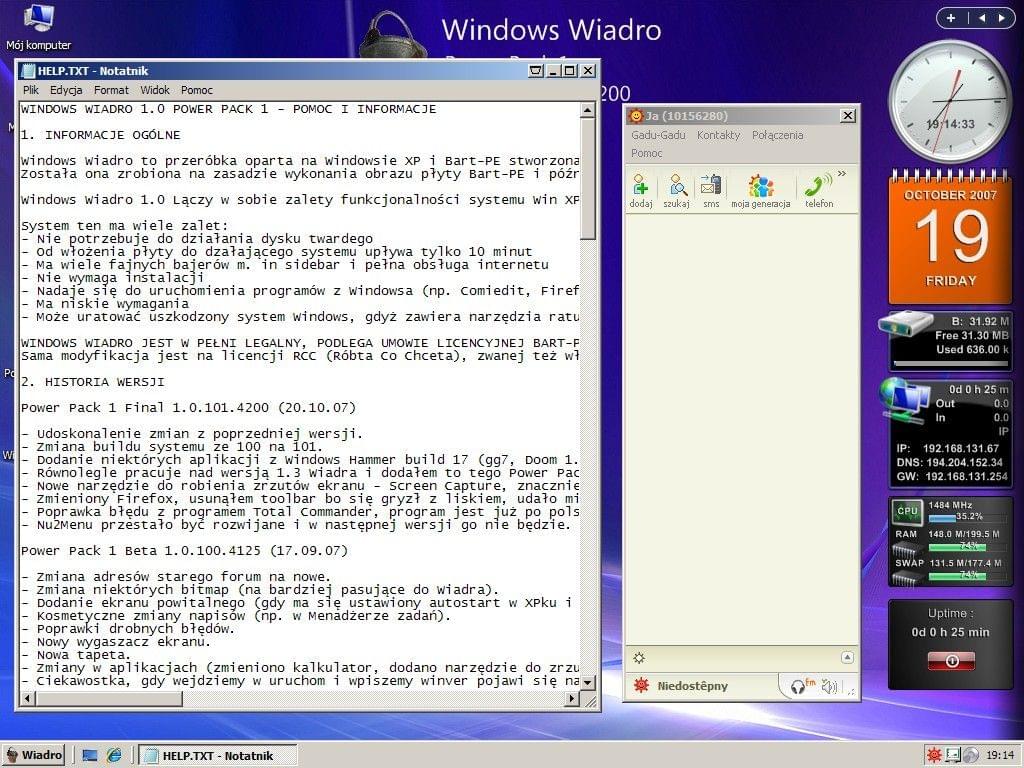Click the network monitor tray icon
This screenshot has width=1024, height=768.
[953, 755]
